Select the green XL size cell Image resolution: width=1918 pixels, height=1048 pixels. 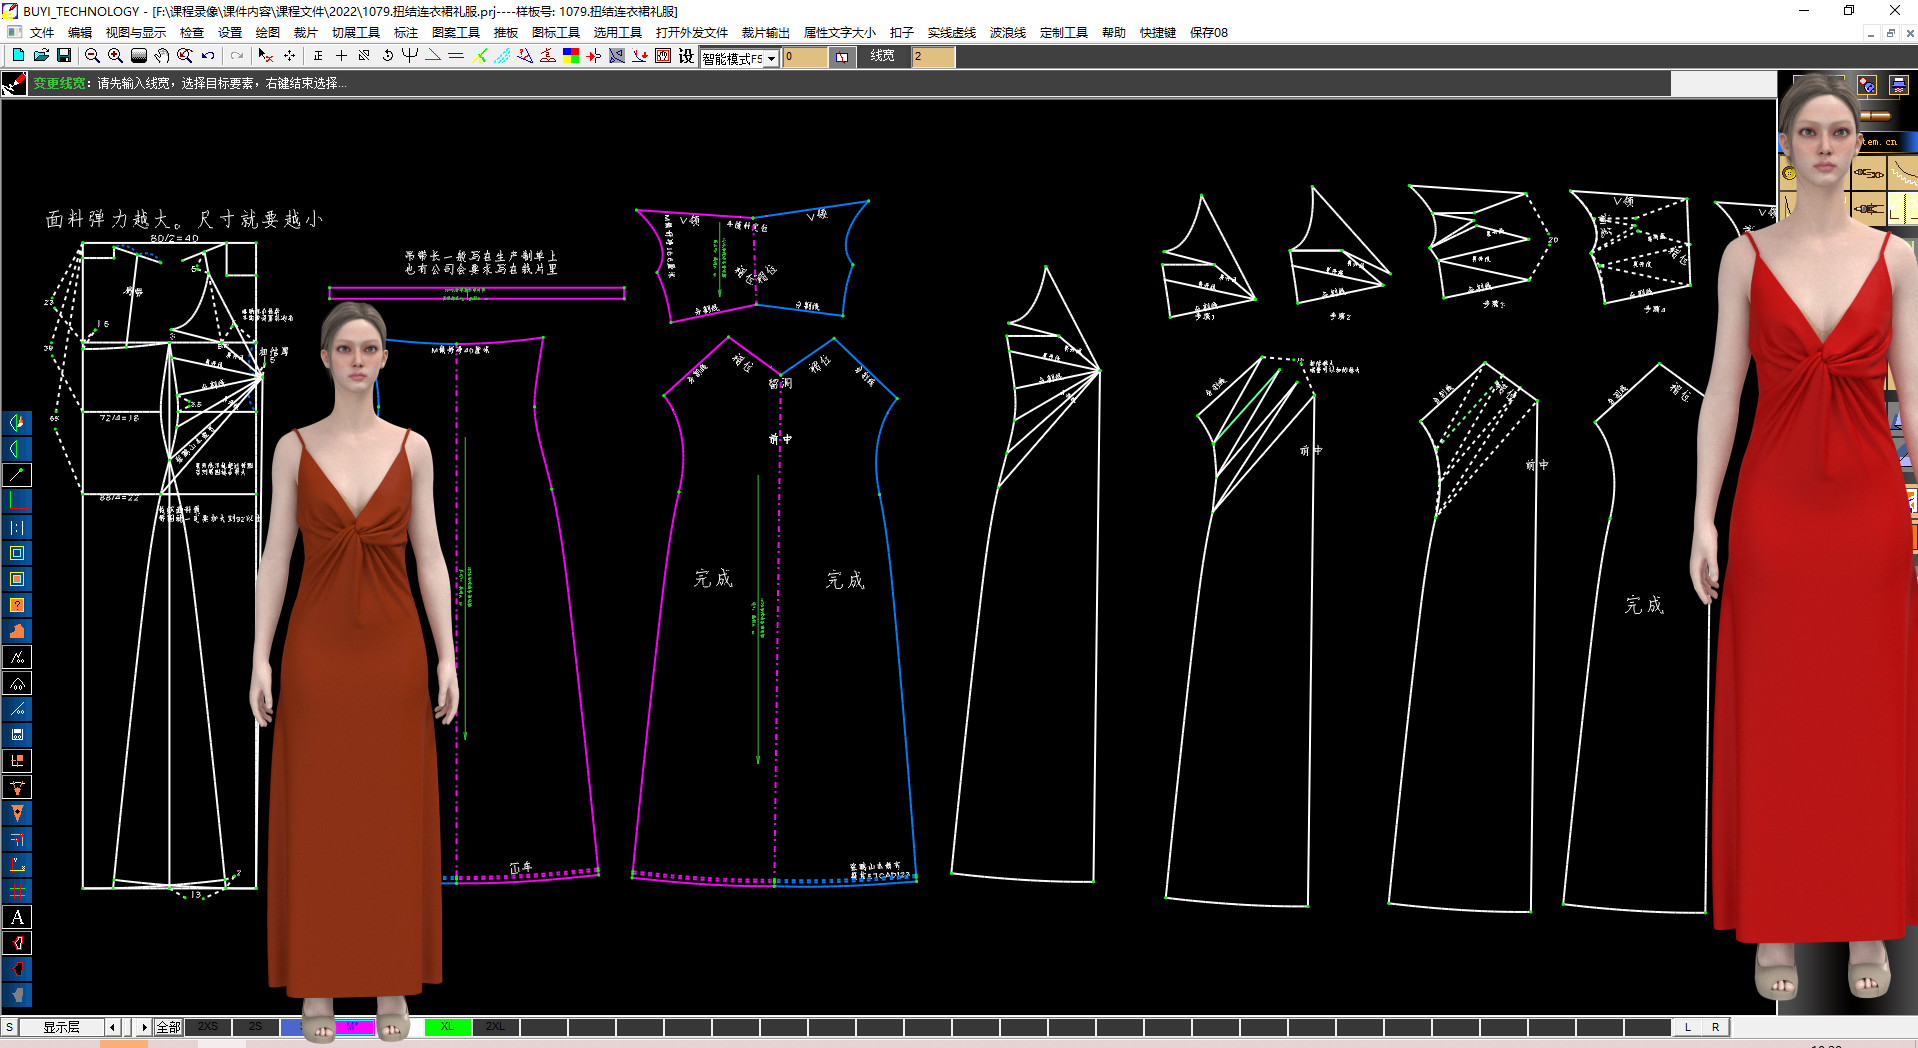tap(447, 1027)
